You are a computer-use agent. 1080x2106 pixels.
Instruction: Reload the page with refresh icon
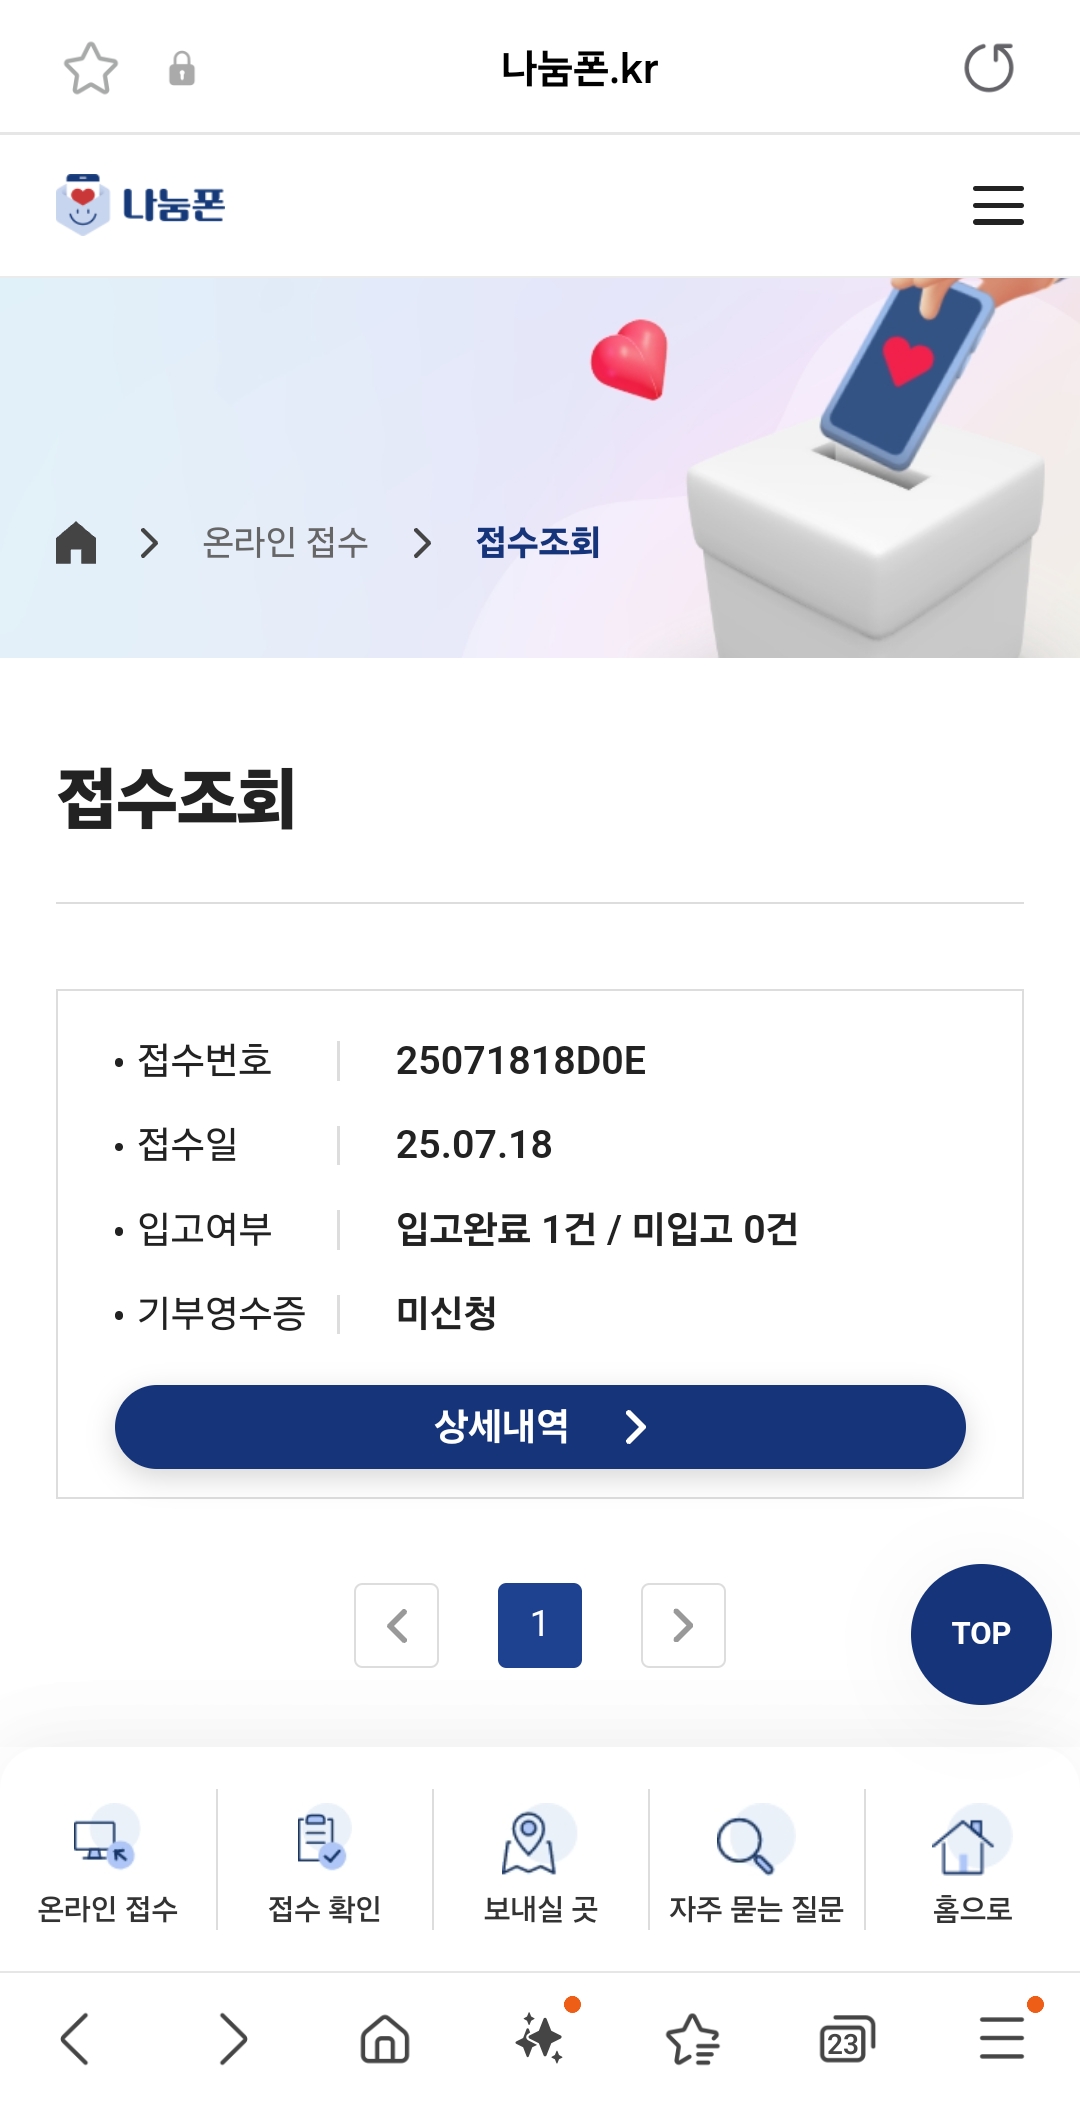click(x=988, y=68)
